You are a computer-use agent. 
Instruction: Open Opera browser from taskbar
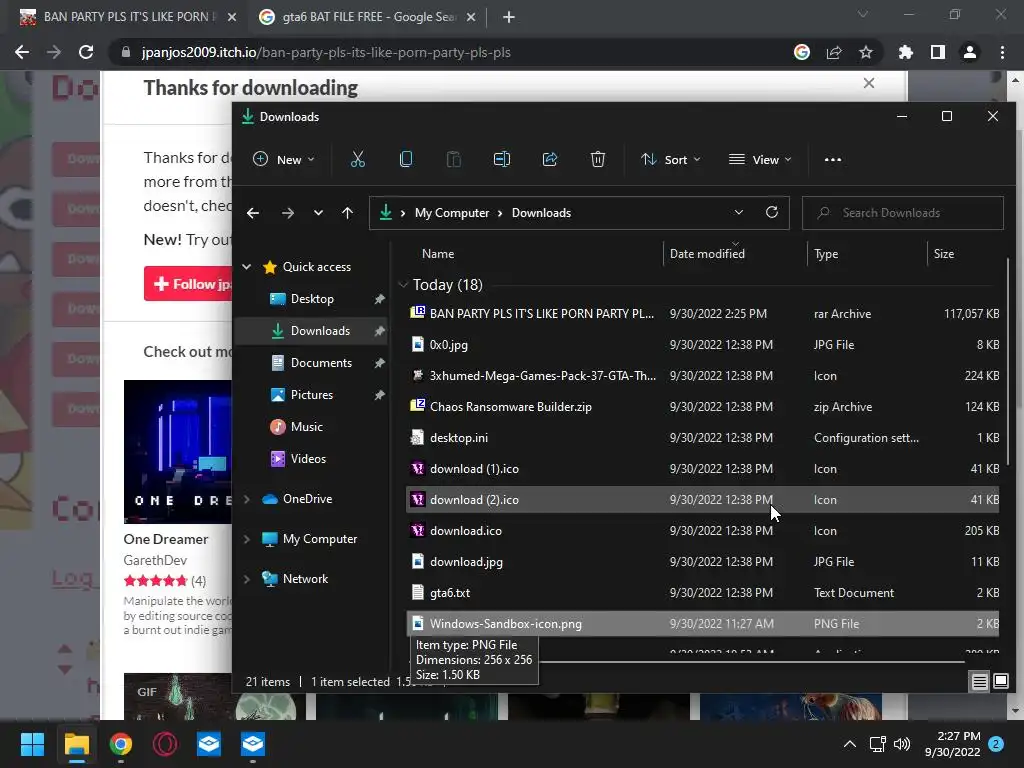[165, 744]
